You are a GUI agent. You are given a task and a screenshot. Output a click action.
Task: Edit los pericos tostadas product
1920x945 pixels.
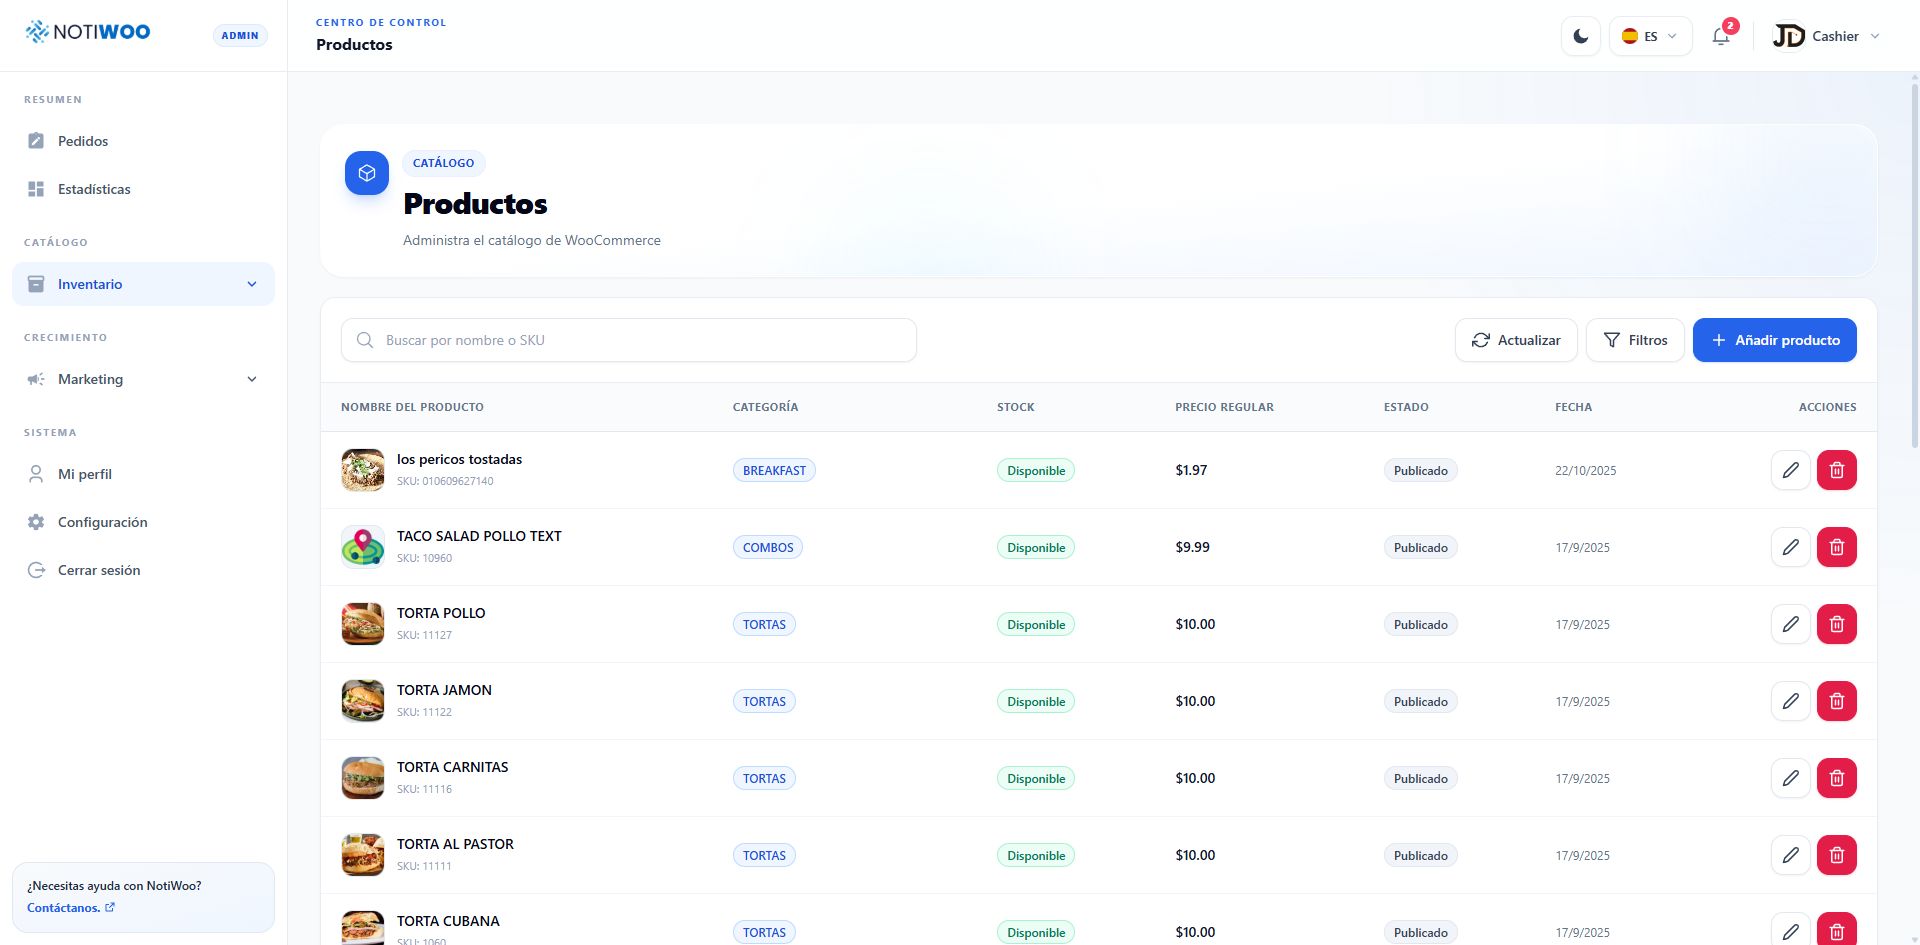coord(1791,470)
